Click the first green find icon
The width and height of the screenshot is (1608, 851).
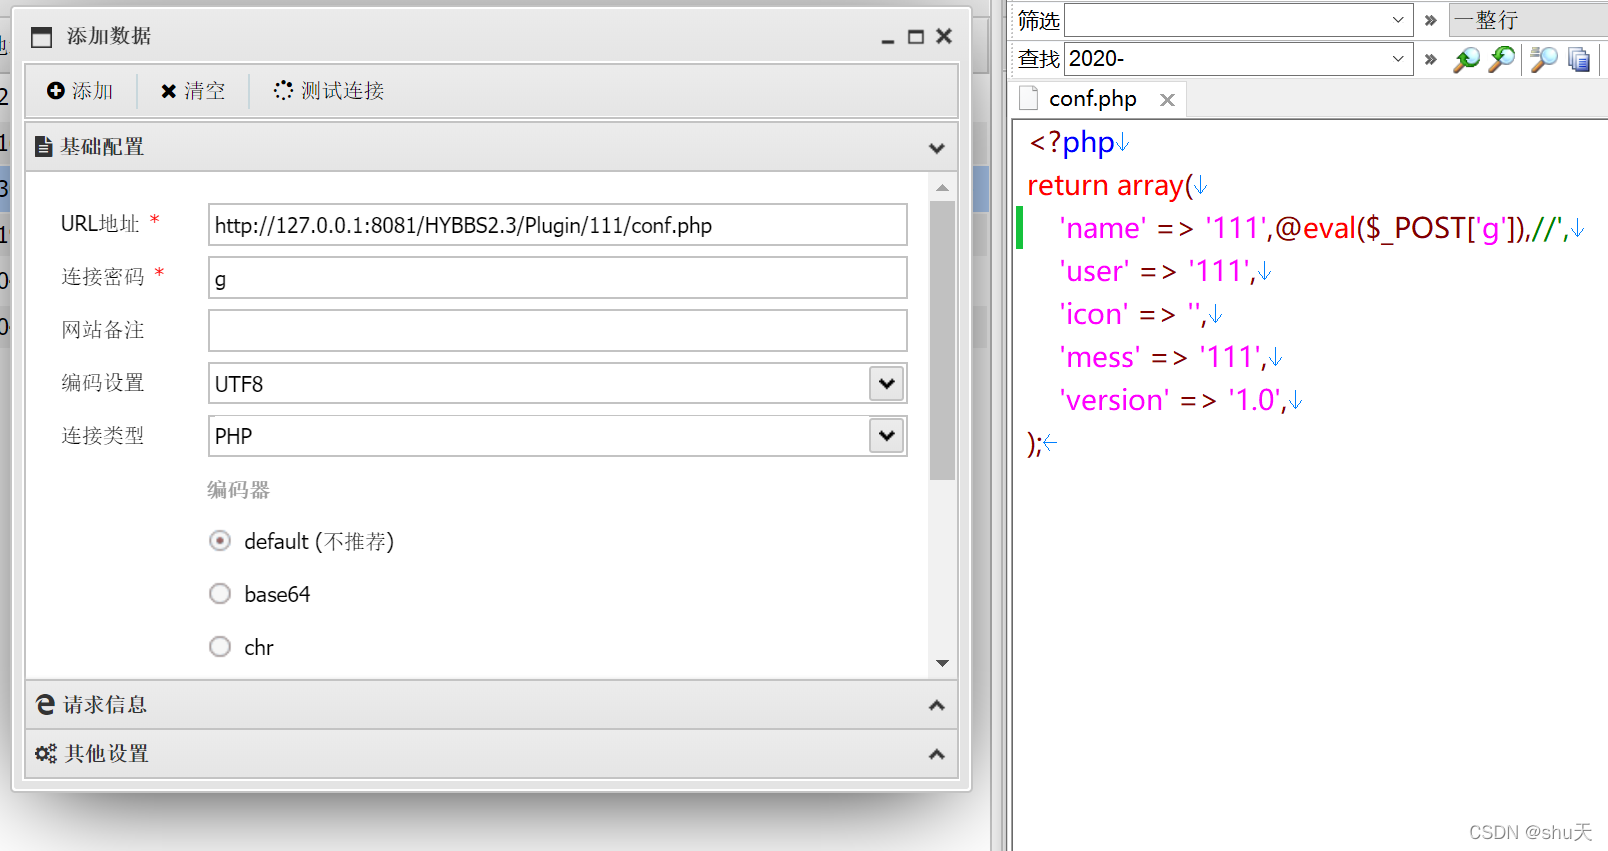pyautogui.click(x=1467, y=59)
